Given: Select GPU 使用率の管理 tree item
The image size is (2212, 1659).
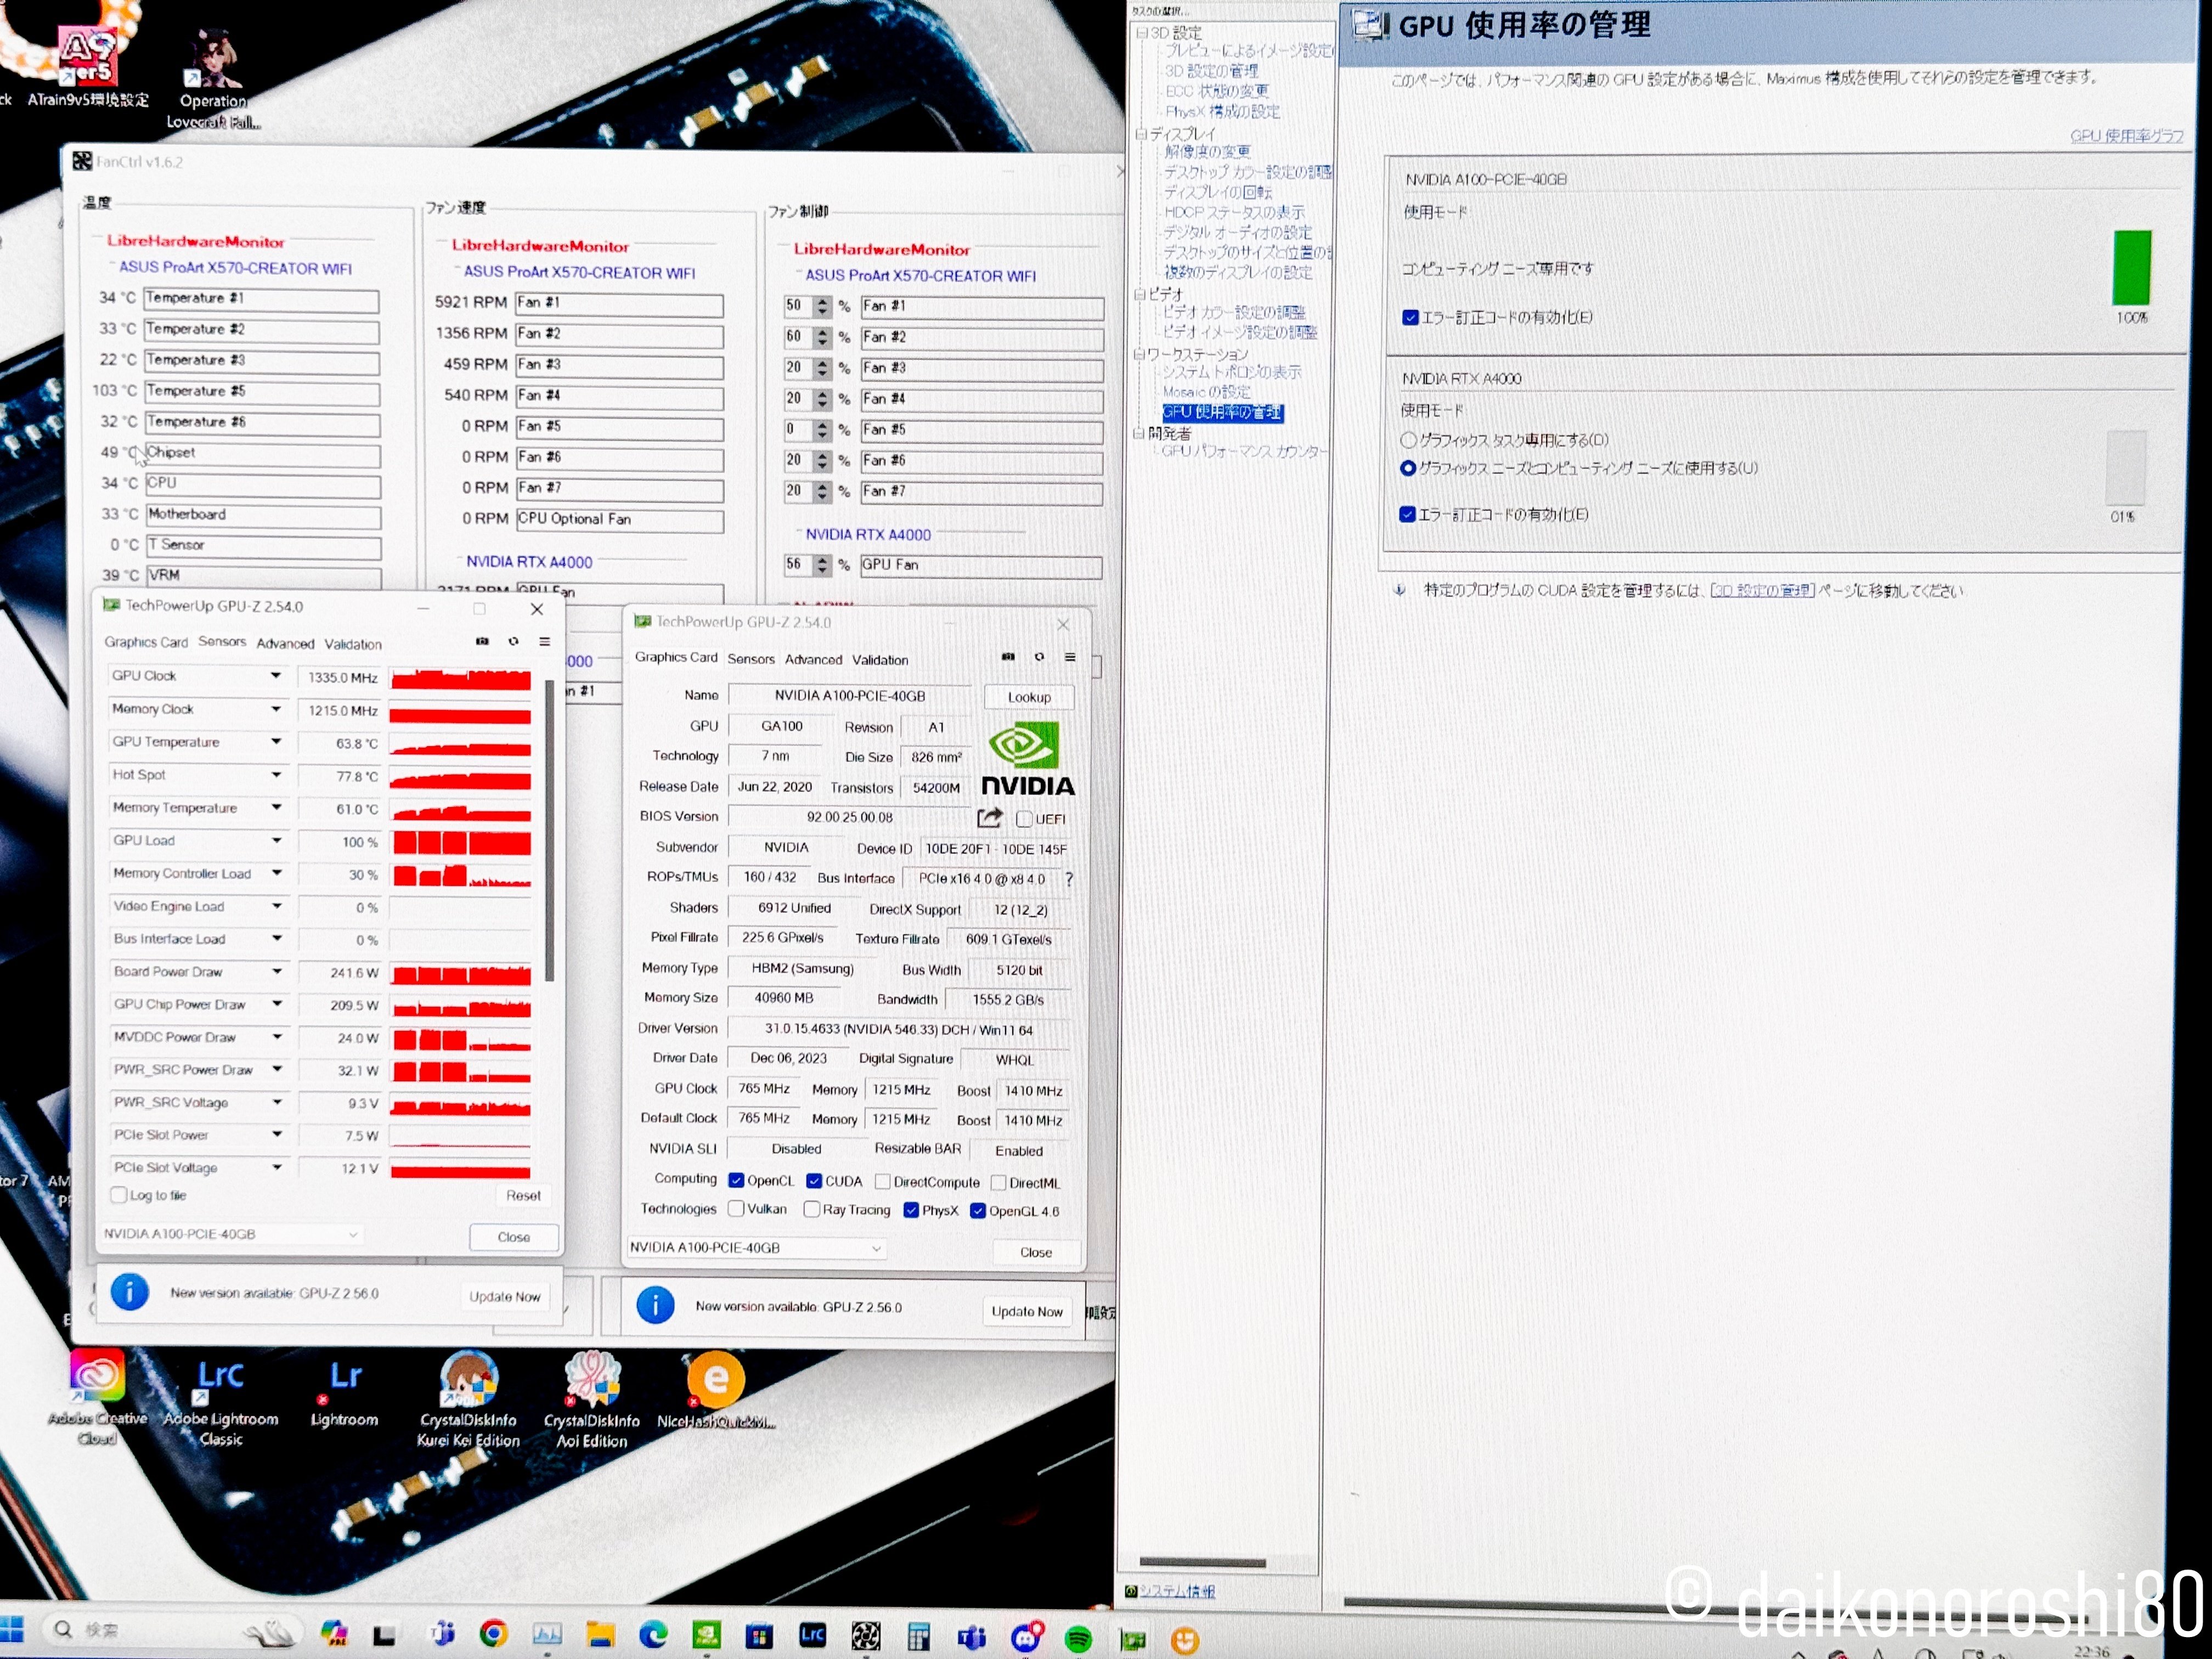Looking at the screenshot, I should coord(1222,413).
